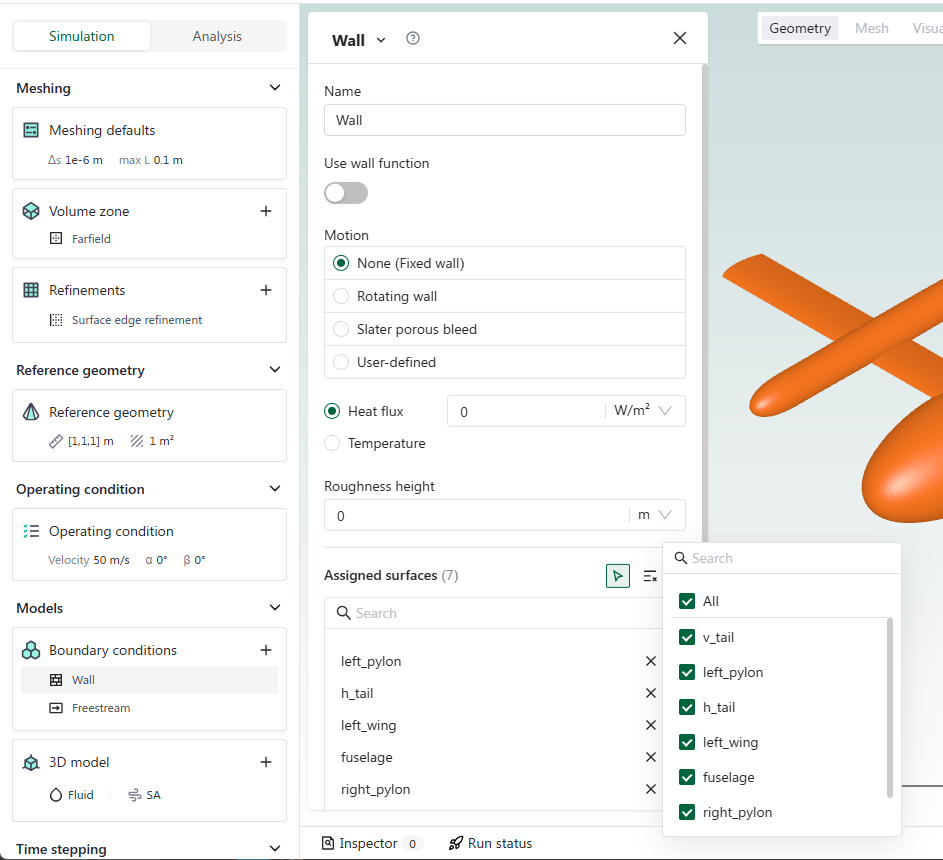
Task: Toggle the Use wall function switch
Action: 346,193
